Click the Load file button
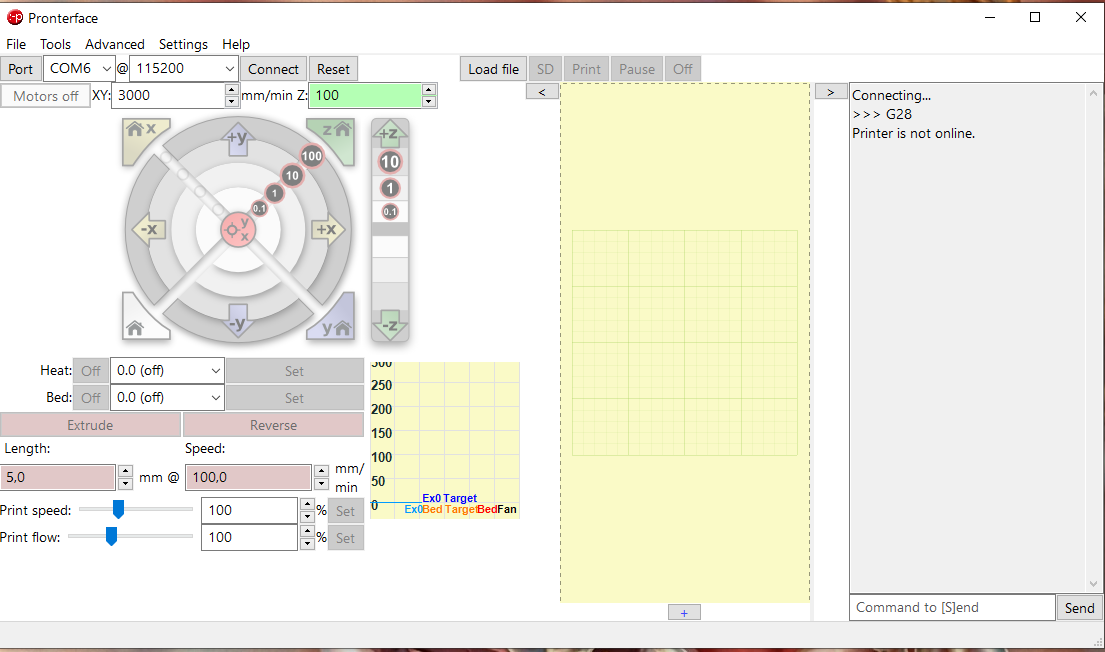The height and width of the screenshot is (652, 1105). click(493, 69)
